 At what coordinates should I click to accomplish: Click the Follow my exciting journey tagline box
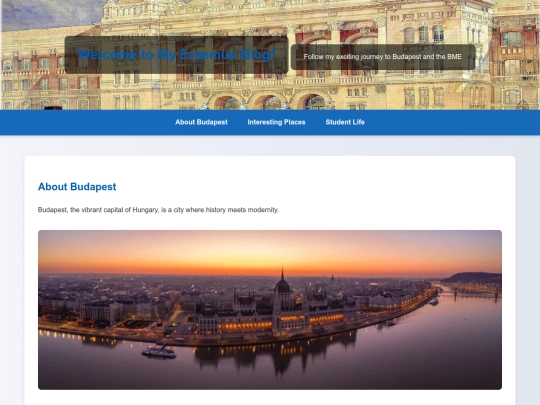coord(383,57)
